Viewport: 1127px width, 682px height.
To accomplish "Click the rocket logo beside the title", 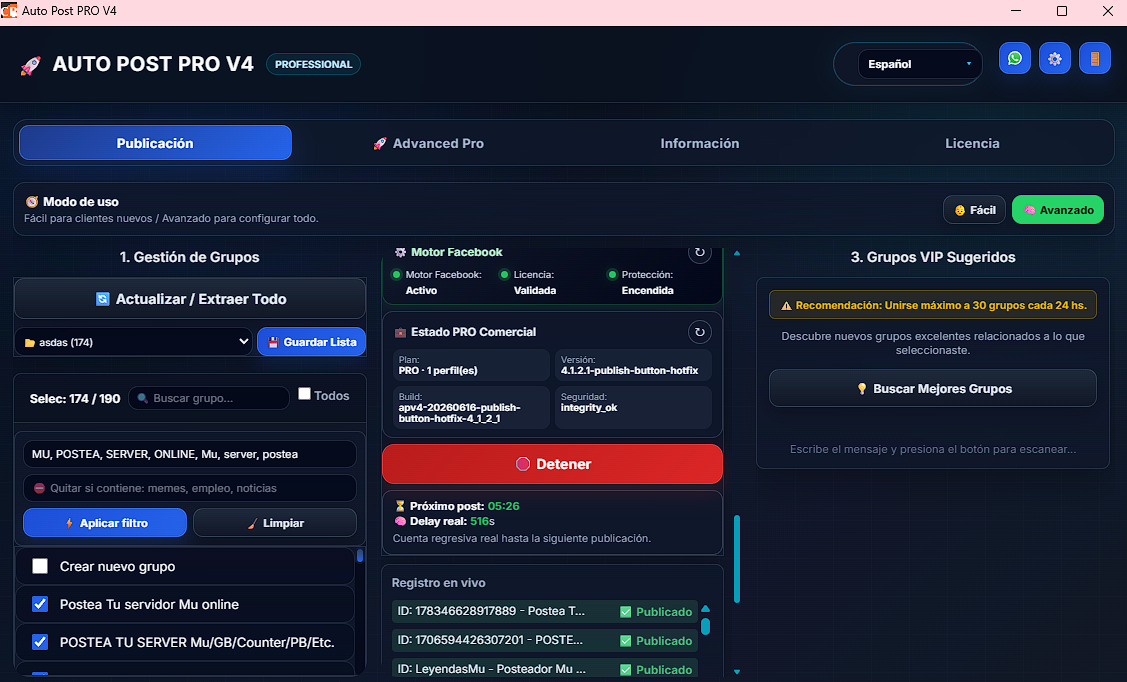I will pos(30,65).
